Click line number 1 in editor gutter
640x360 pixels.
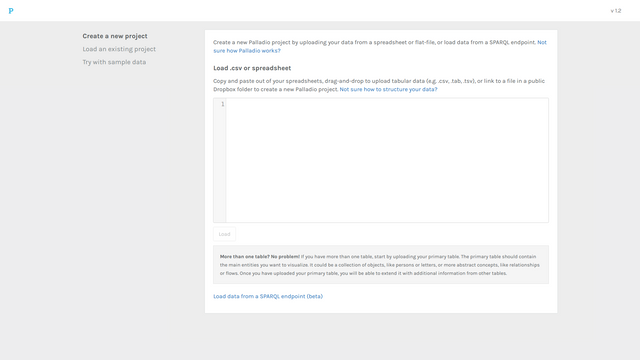pos(222,104)
